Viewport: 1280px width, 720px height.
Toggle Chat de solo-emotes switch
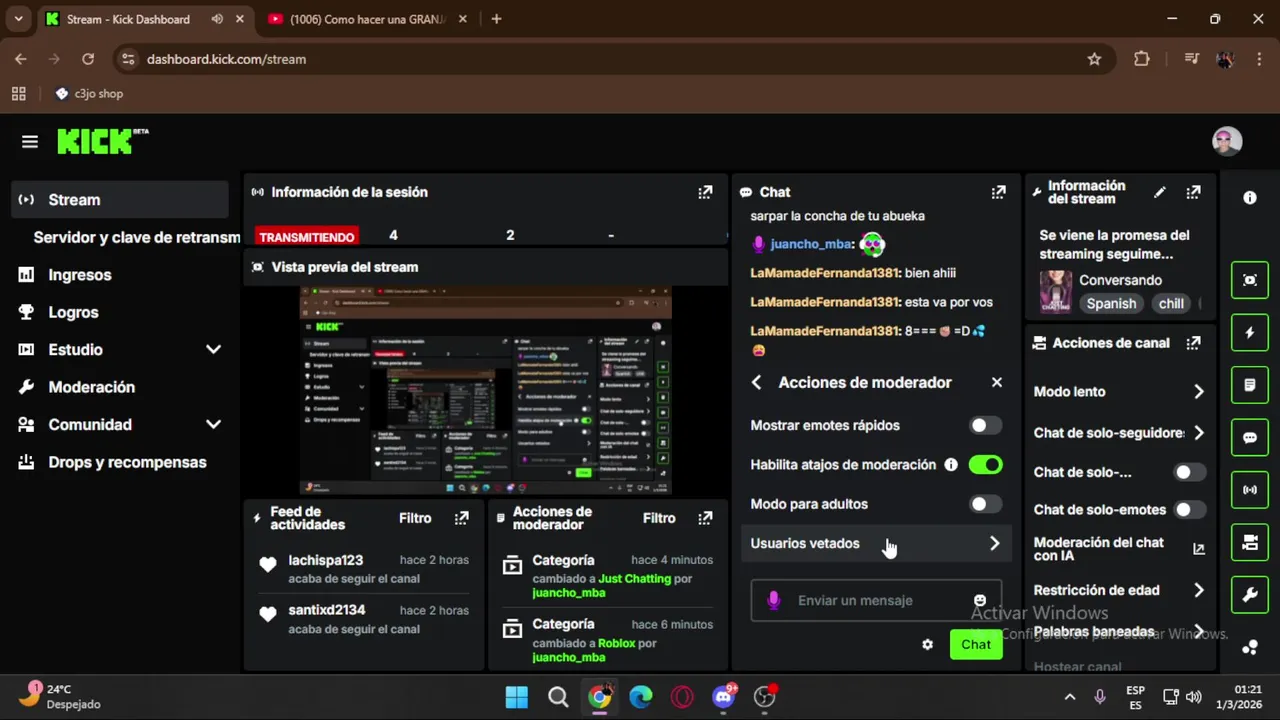pyautogui.click(x=1189, y=510)
